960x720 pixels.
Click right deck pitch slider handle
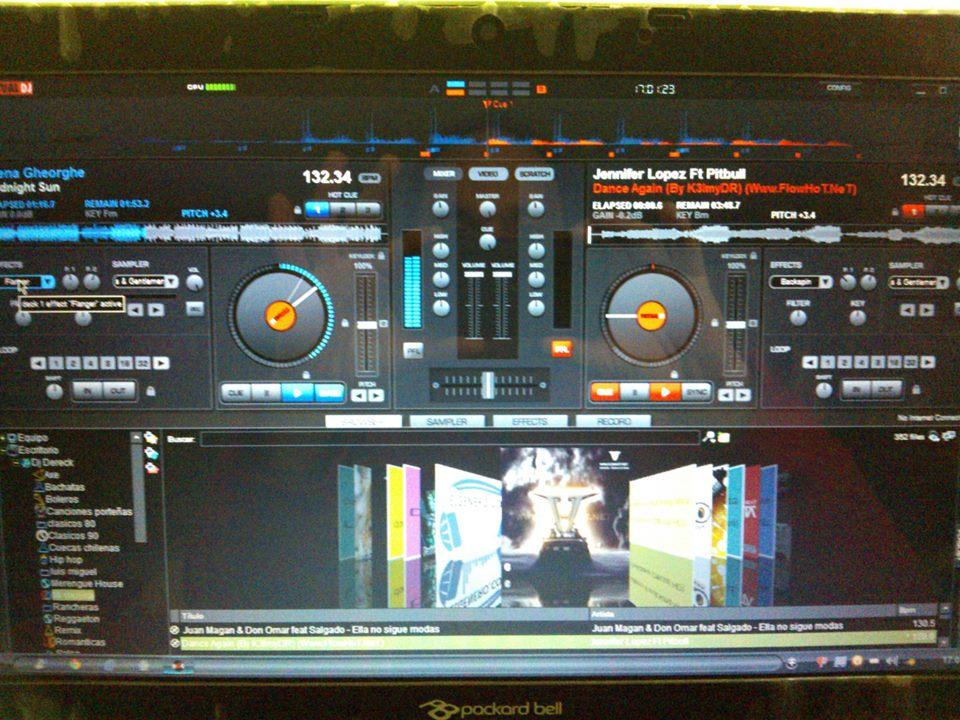point(735,324)
